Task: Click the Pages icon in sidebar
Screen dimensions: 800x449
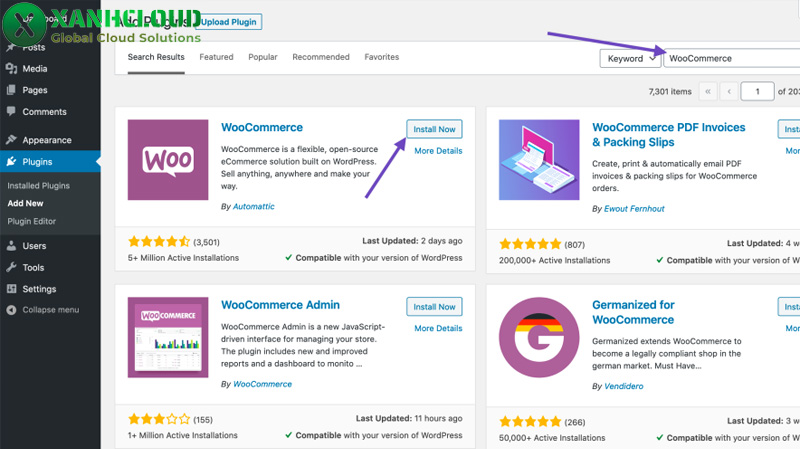Action: pos(11,90)
